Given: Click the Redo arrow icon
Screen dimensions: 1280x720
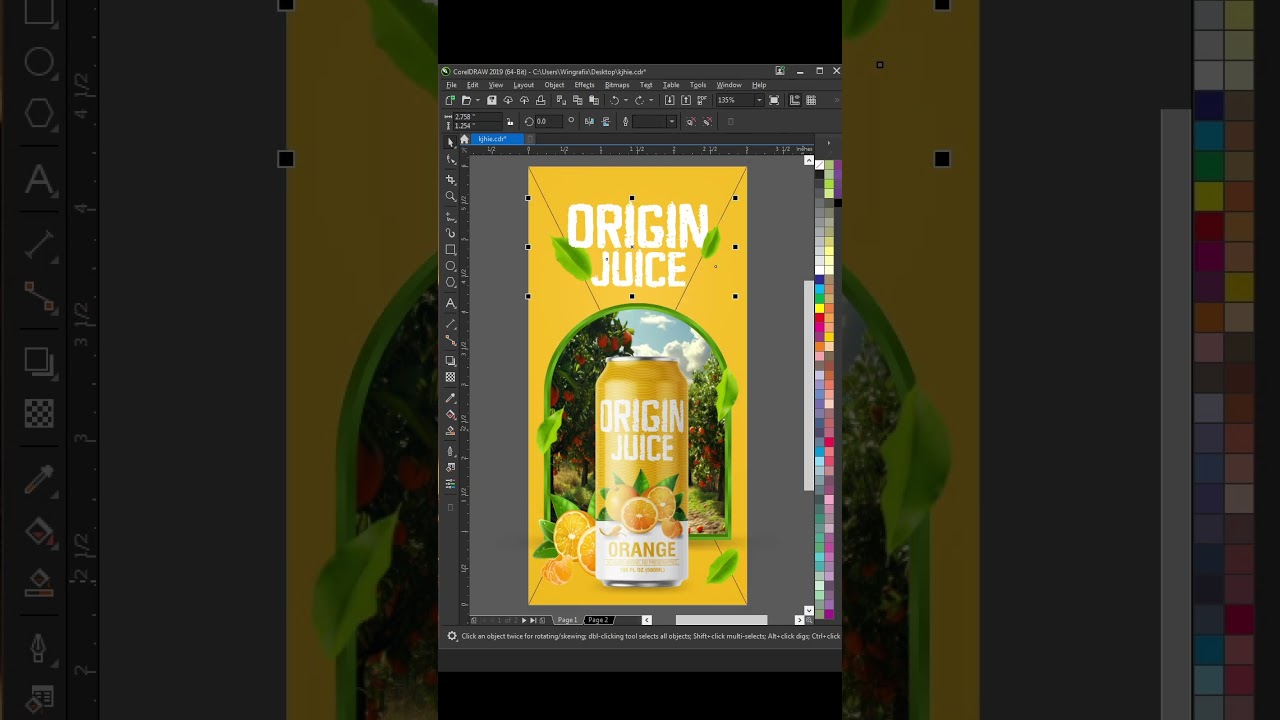Looking at the screenshot, I should [638, 100].
